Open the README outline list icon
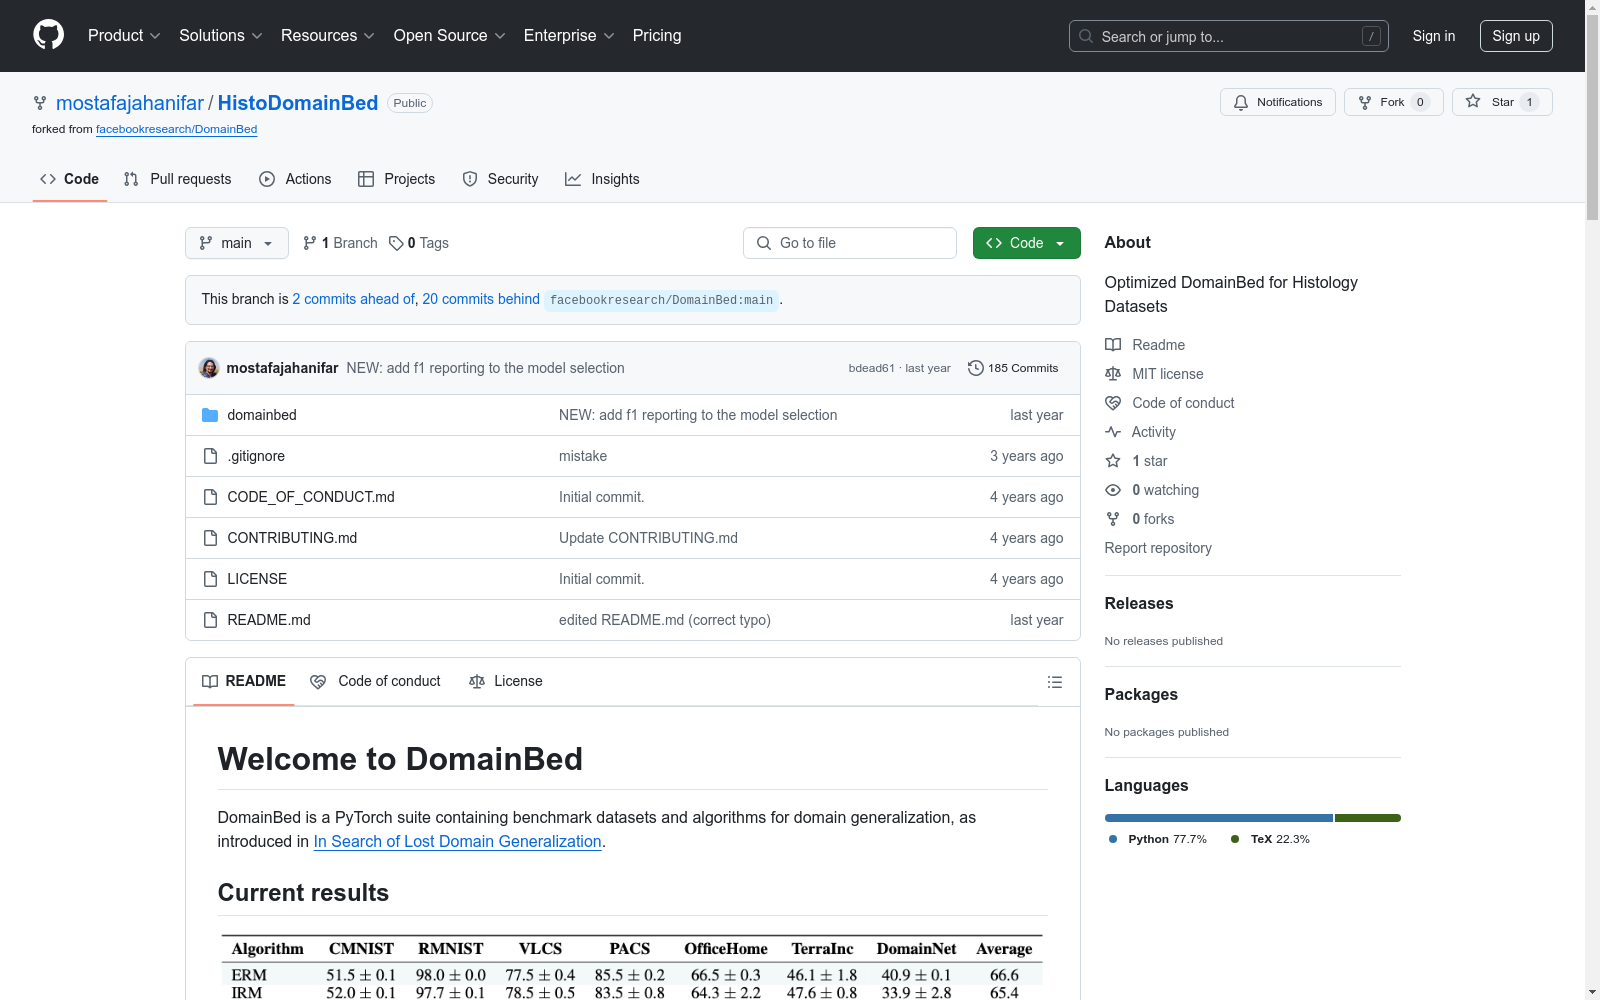Image resolution: width=1600 pixels, height=1000 pixels. [x=1055, y=682]
